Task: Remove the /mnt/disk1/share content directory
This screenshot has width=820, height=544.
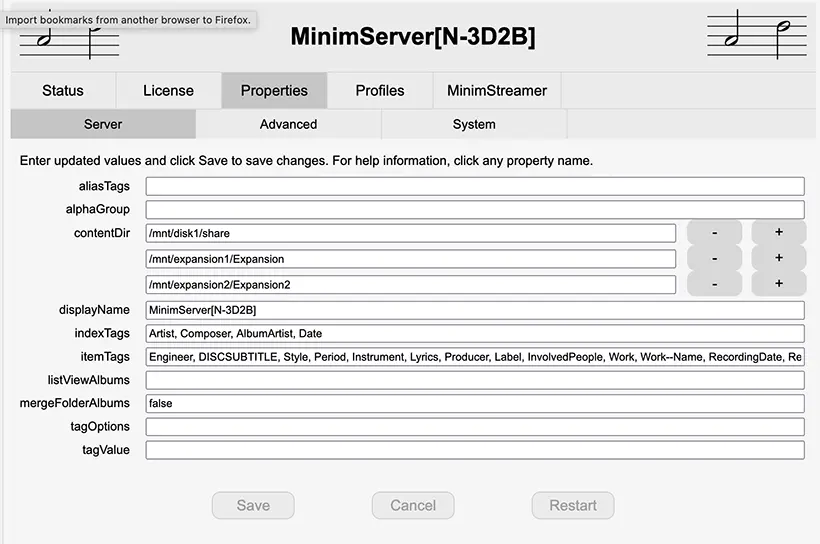Action: (x=714, y=232)
